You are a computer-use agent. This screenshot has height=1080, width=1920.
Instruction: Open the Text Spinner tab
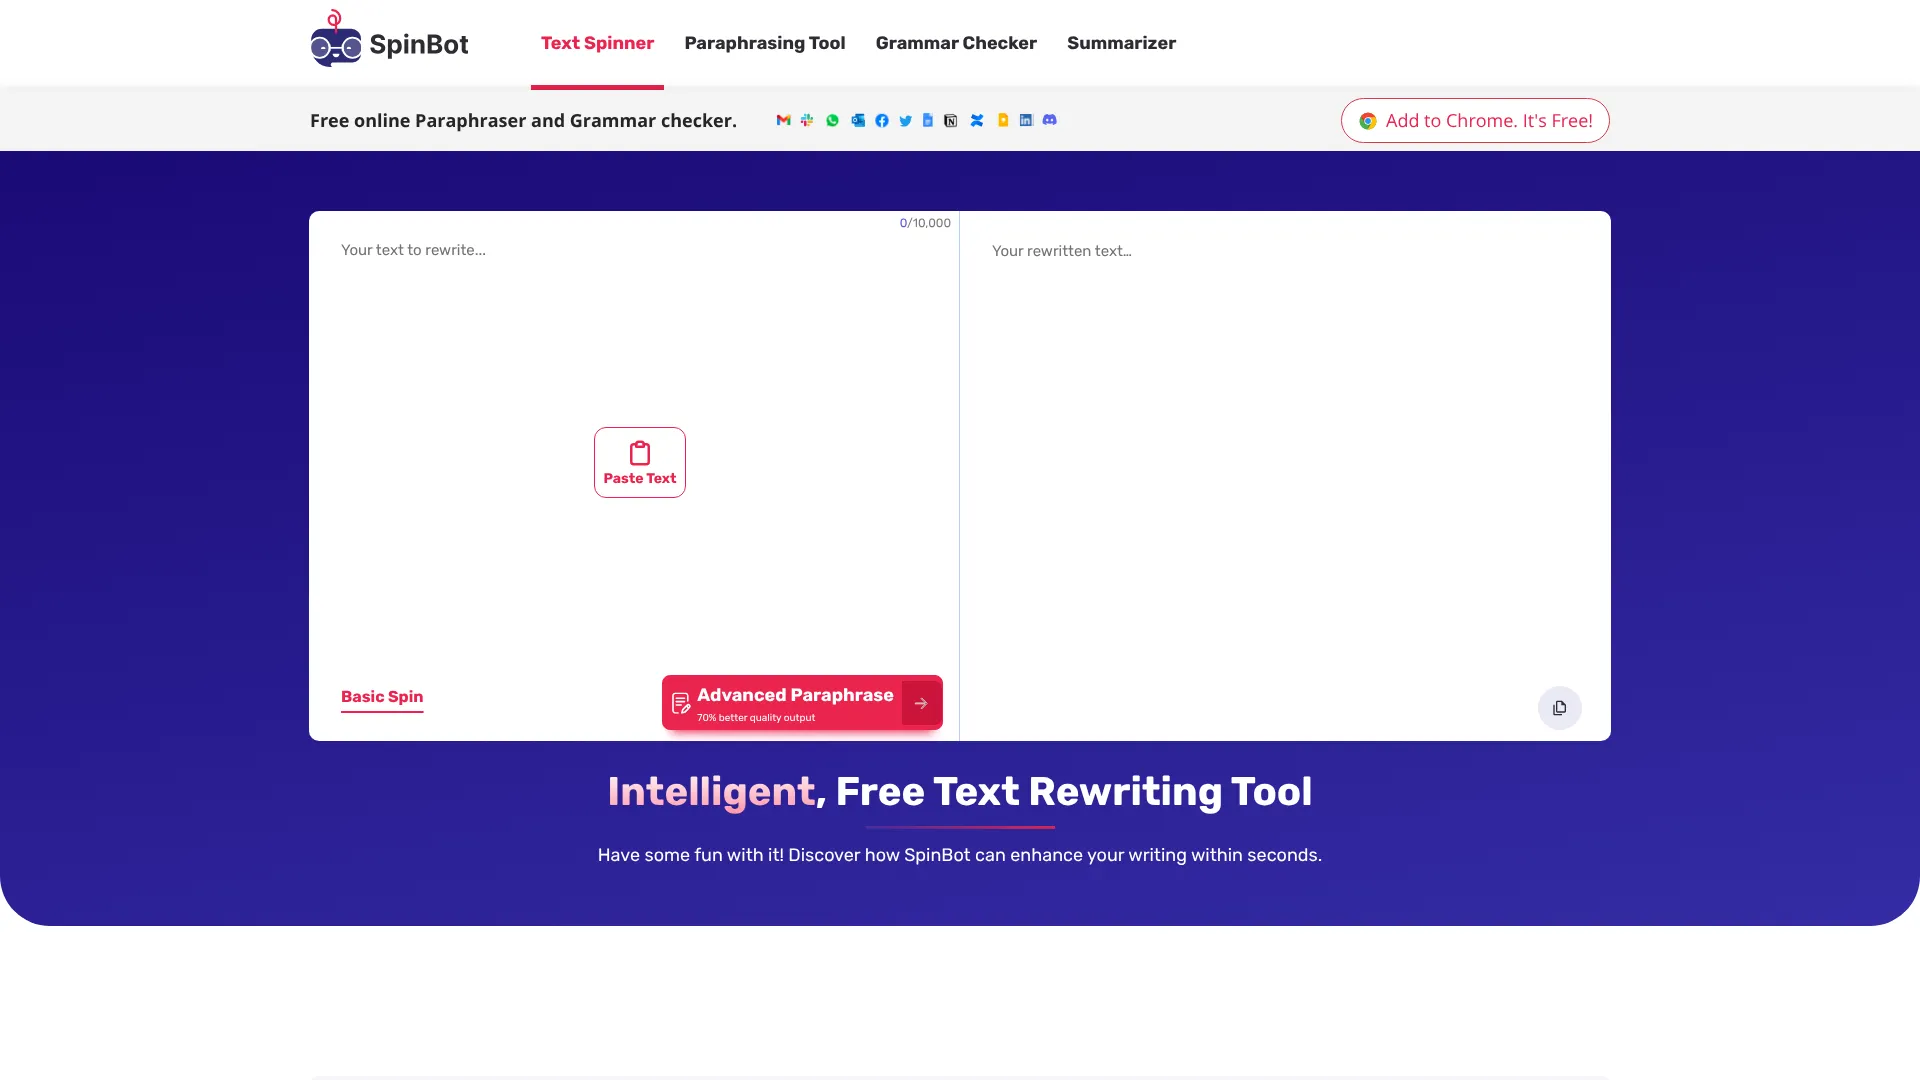click(597, 43)
